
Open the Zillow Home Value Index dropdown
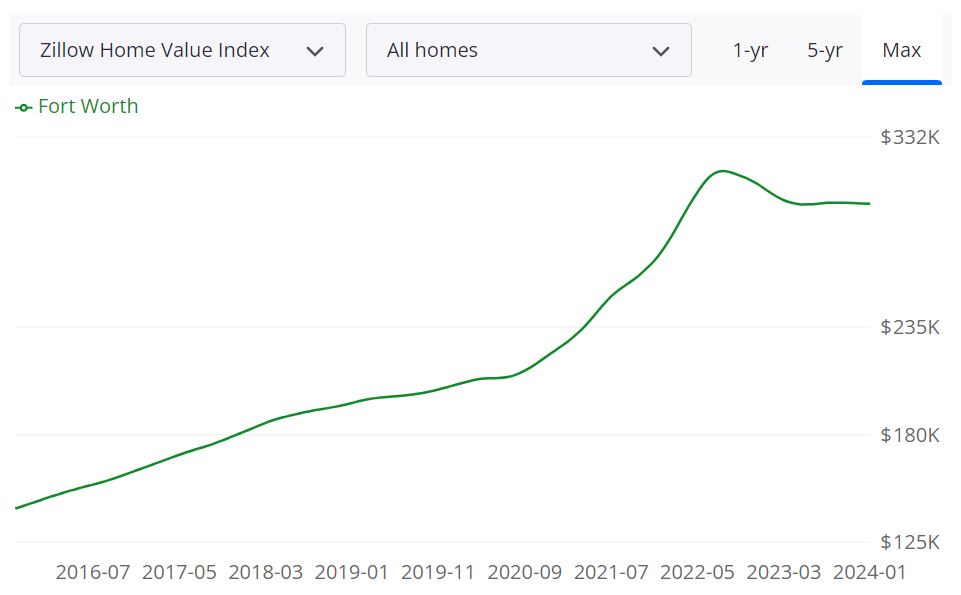(182, 50)
